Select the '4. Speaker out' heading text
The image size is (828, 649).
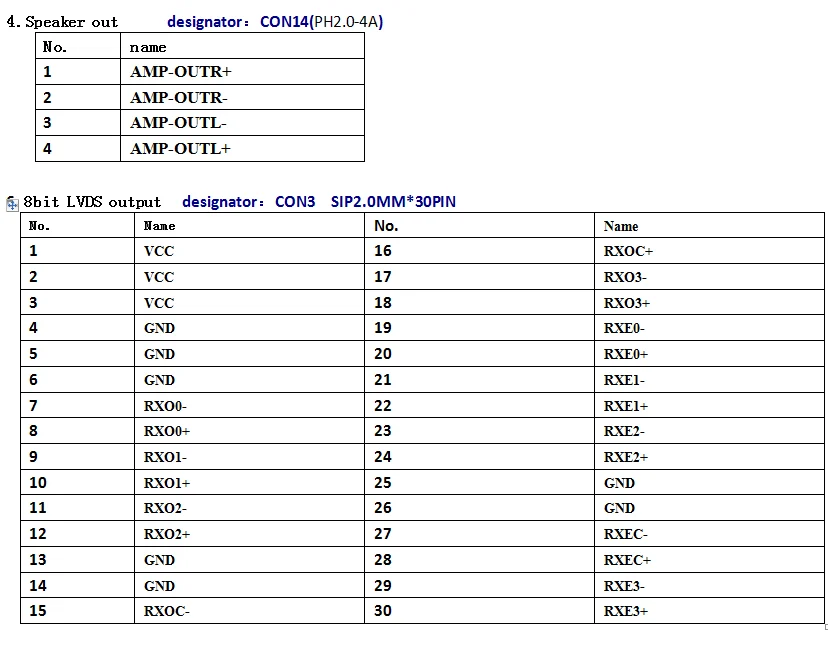coord(62,22)
